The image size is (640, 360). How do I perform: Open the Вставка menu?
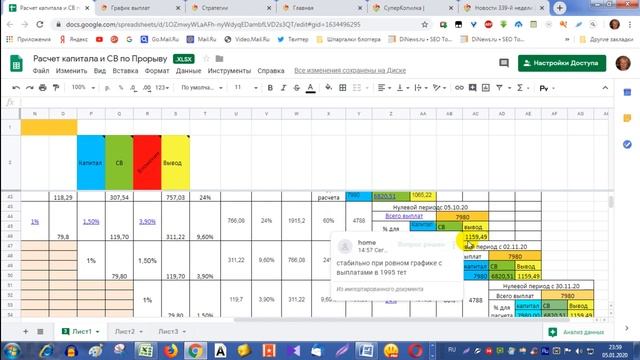coord(125,71)
